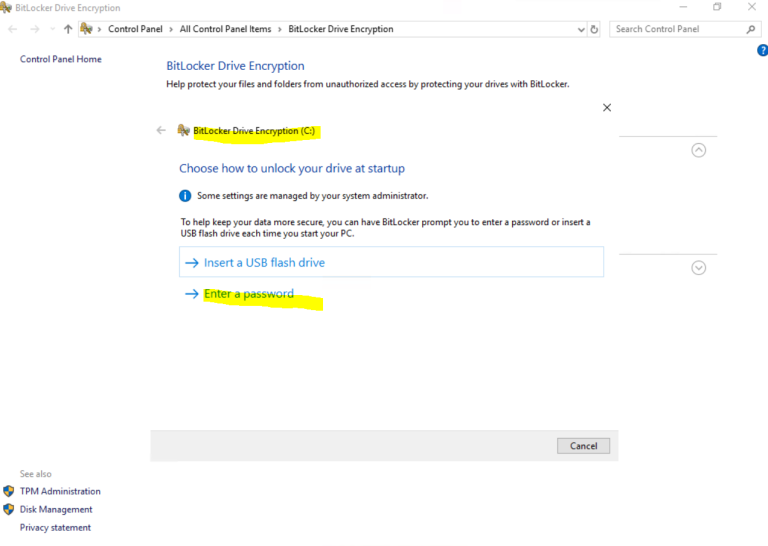The height and width of the screenshot is (546, 768).
Task: Go up one level with up arrow
Action: point(68,29)
